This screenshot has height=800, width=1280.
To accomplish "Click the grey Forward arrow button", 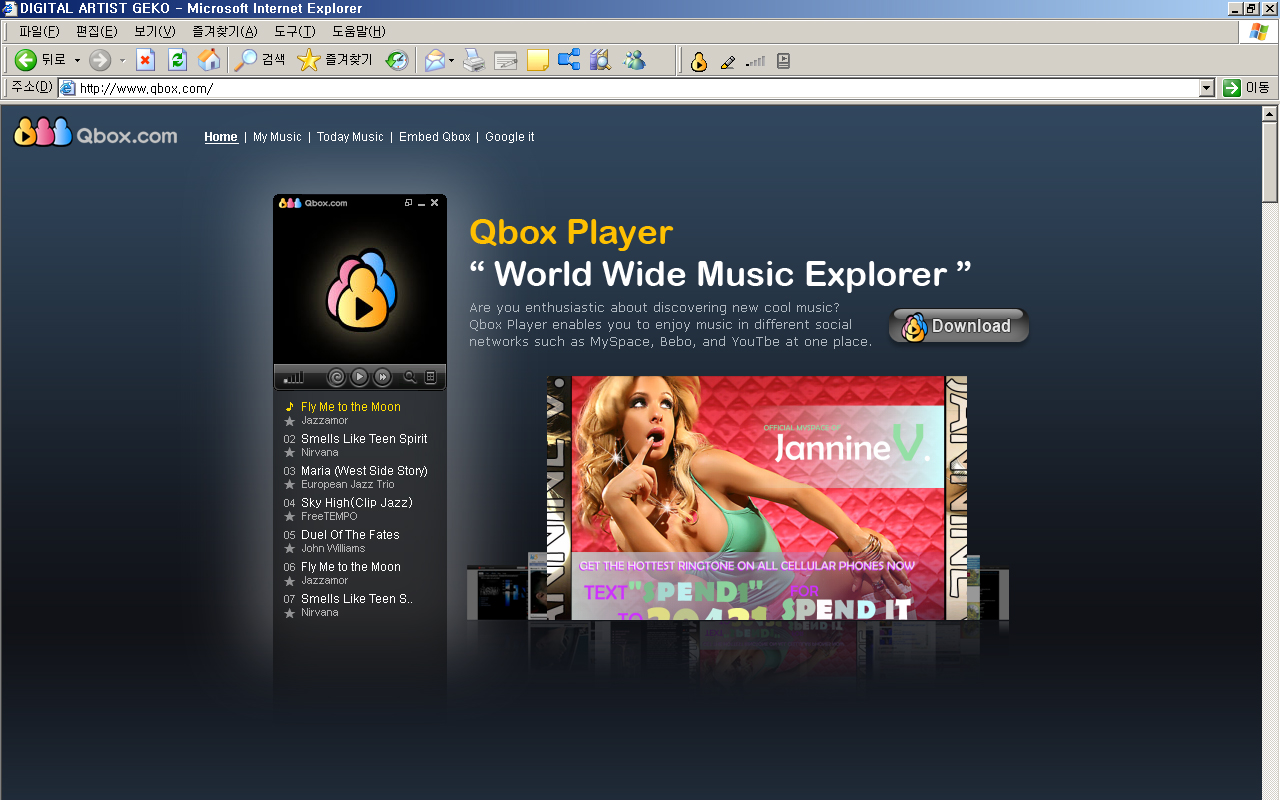I will 100,60.
